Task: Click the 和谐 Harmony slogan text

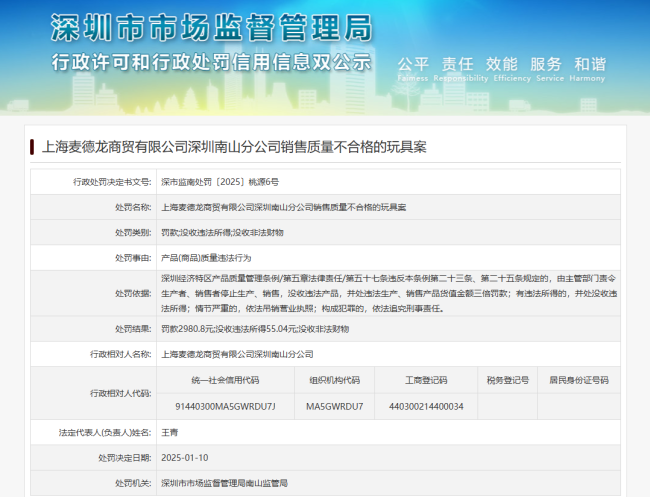Action: (x=587, y=69)
